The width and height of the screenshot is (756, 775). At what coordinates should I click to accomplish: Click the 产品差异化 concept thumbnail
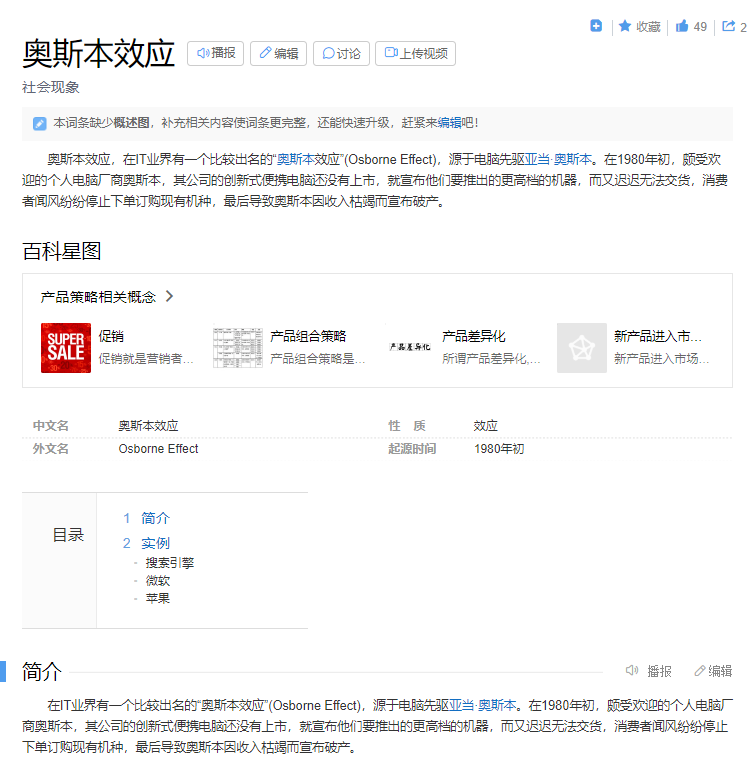(410, 348)
